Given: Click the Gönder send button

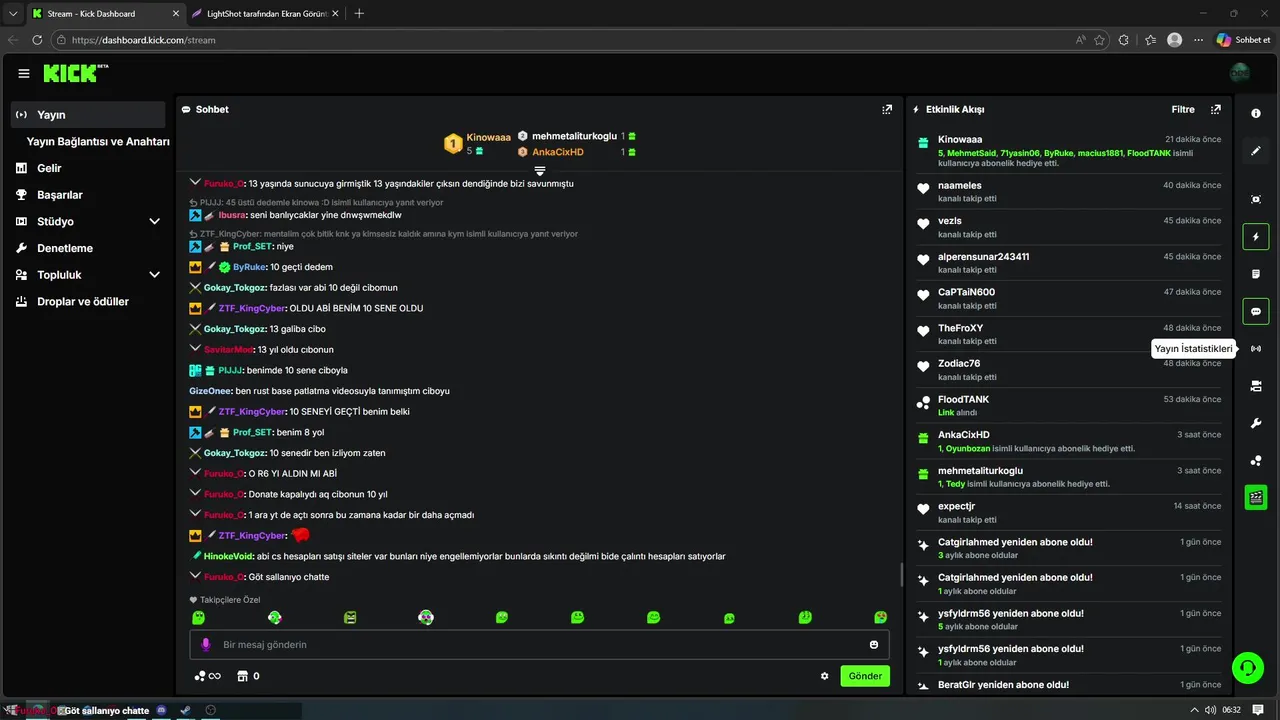Looking at the screenshot, I should coord(865,676).
